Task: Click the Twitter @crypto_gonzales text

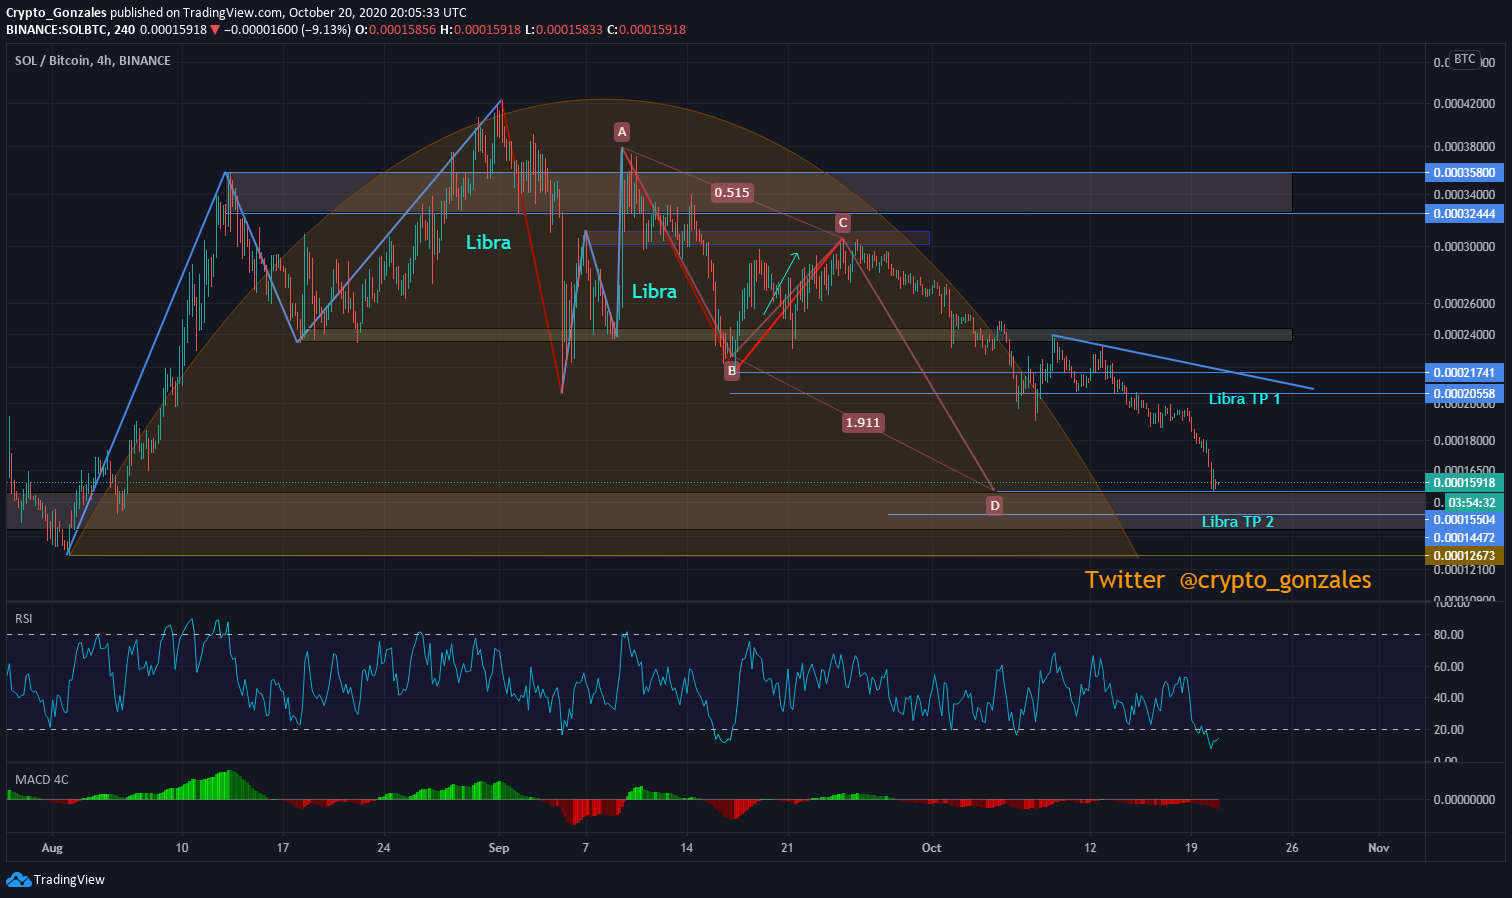Action: (1228, 580)
